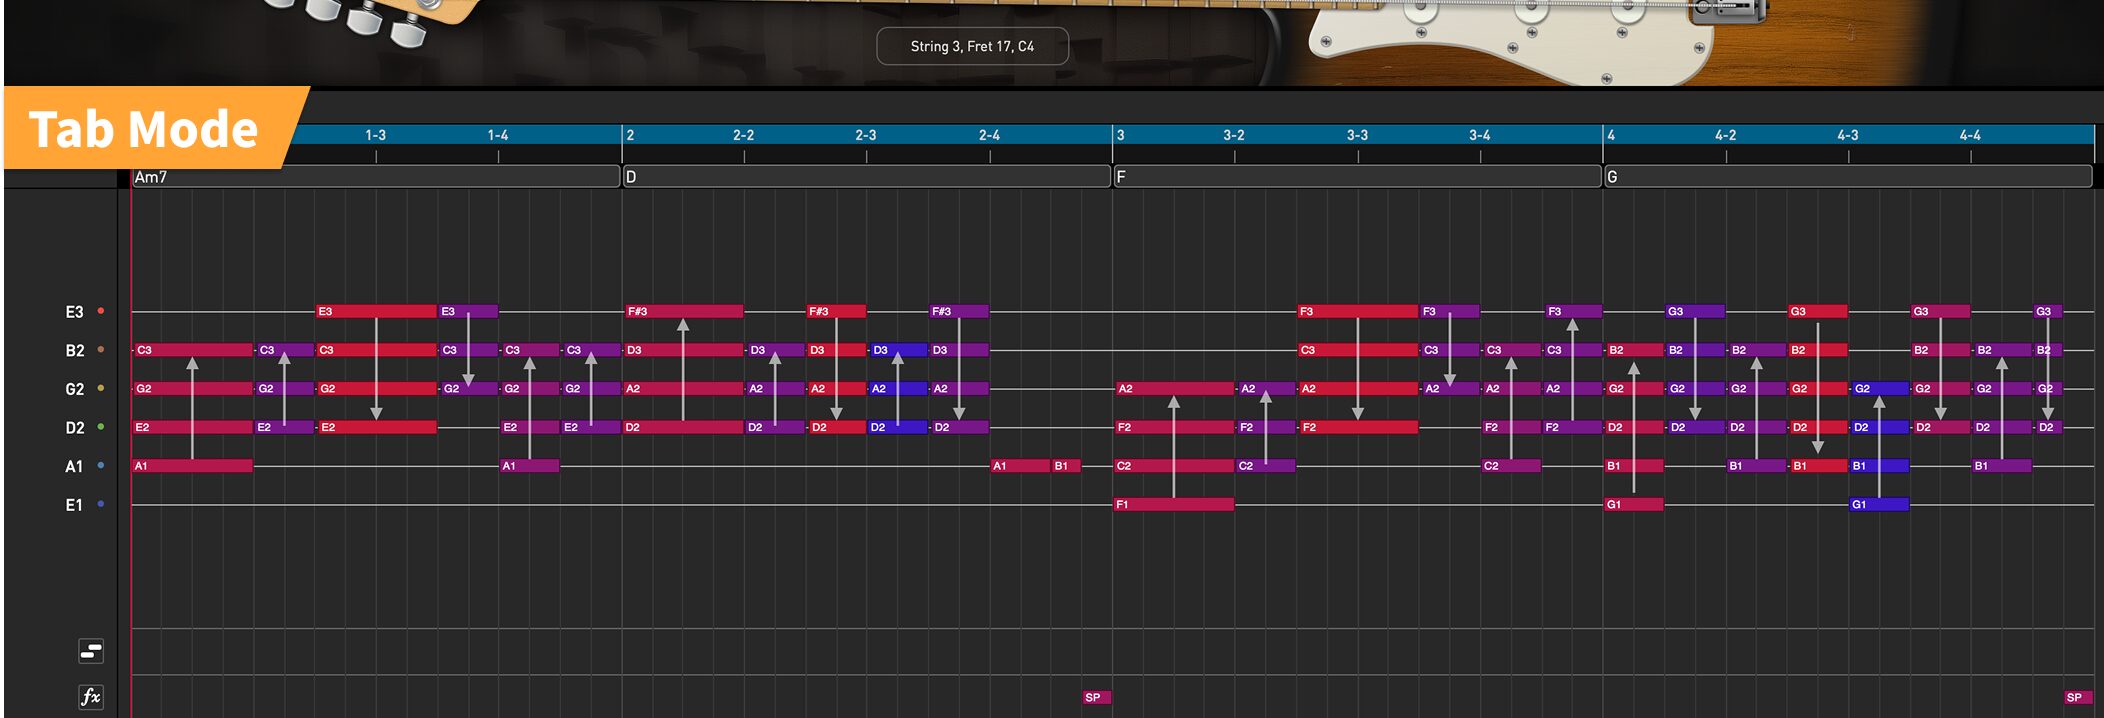The height and width of the screenshot is (718, 2104).
Task: Select the Am7 chord block
Action: pyautogui.click(x=375, y=177)
